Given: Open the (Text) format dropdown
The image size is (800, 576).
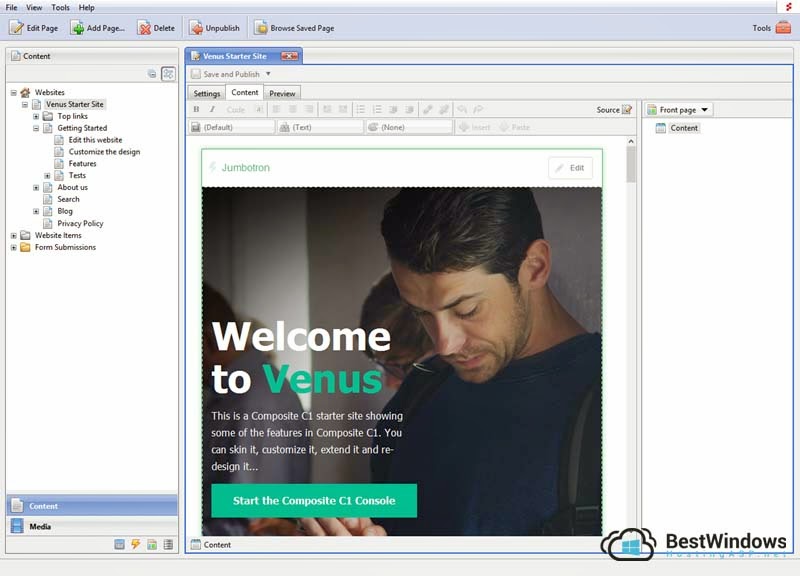Looking at the screenshot, I should [x=320, y=127].
